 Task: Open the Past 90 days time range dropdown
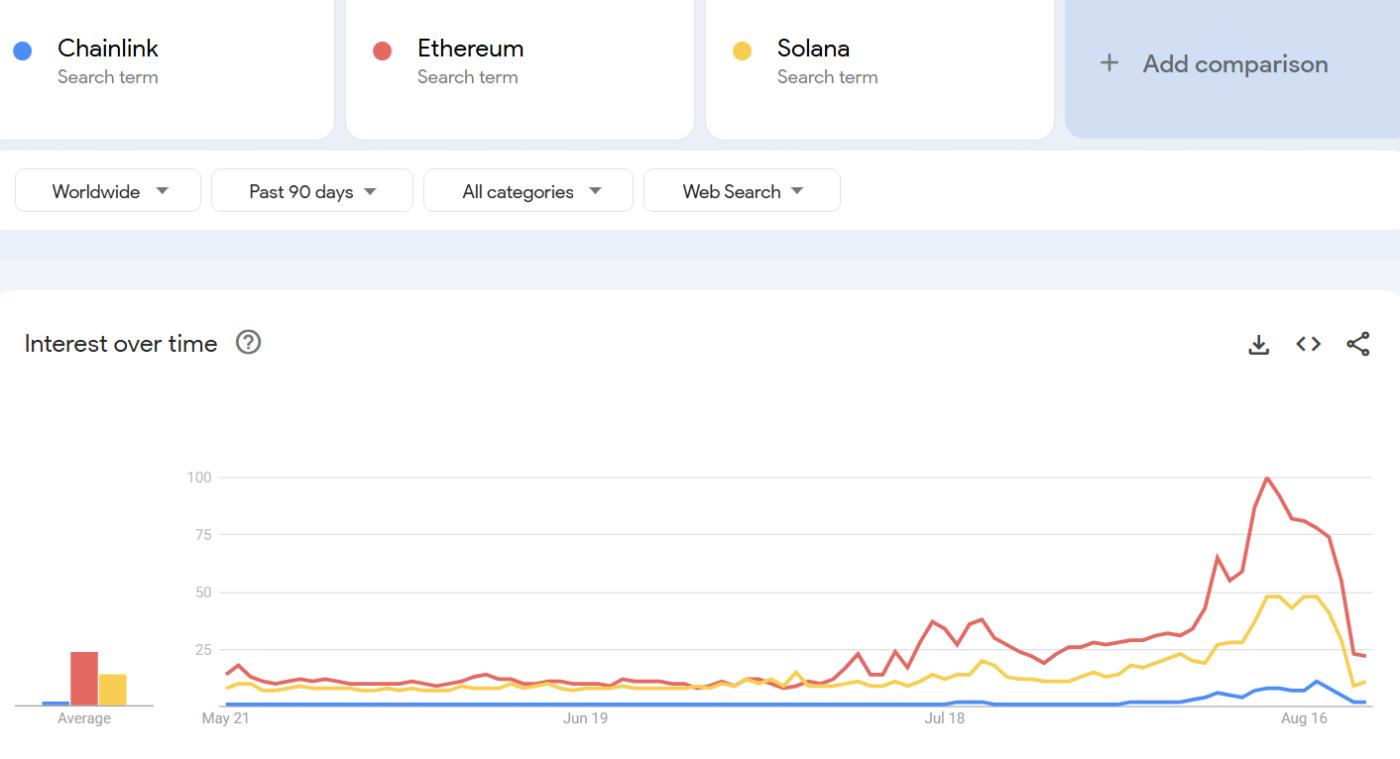(312, 190)
